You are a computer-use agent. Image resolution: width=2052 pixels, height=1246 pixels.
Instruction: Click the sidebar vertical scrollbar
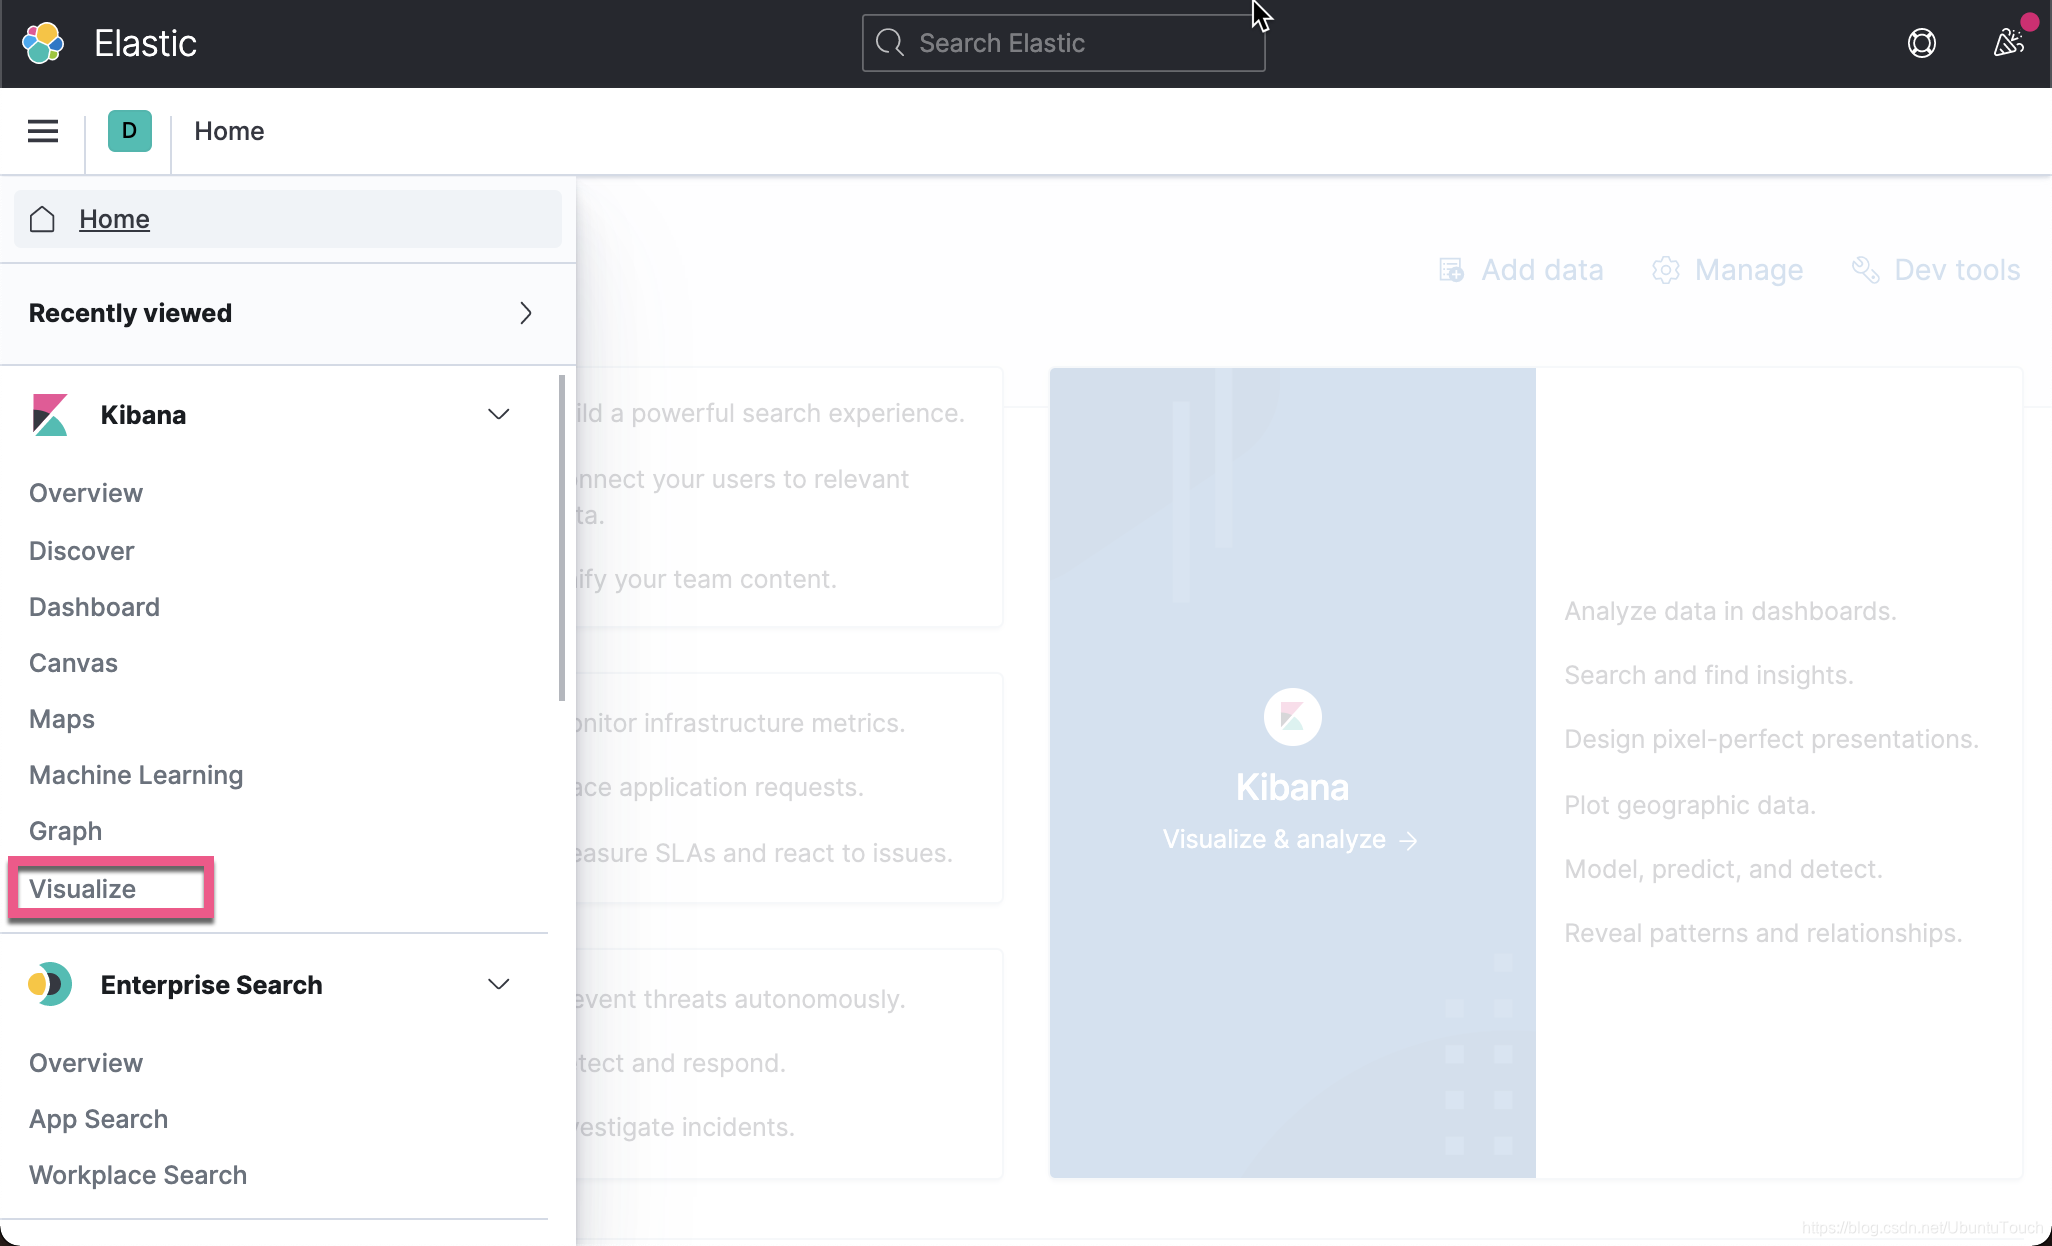point(562,540)
